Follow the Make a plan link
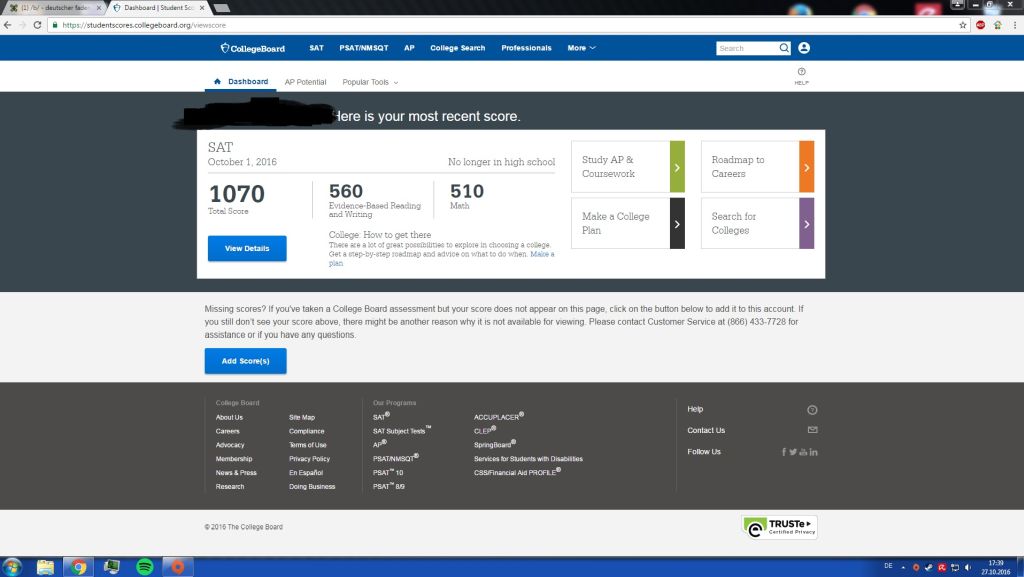 click(x=542, y=255)
